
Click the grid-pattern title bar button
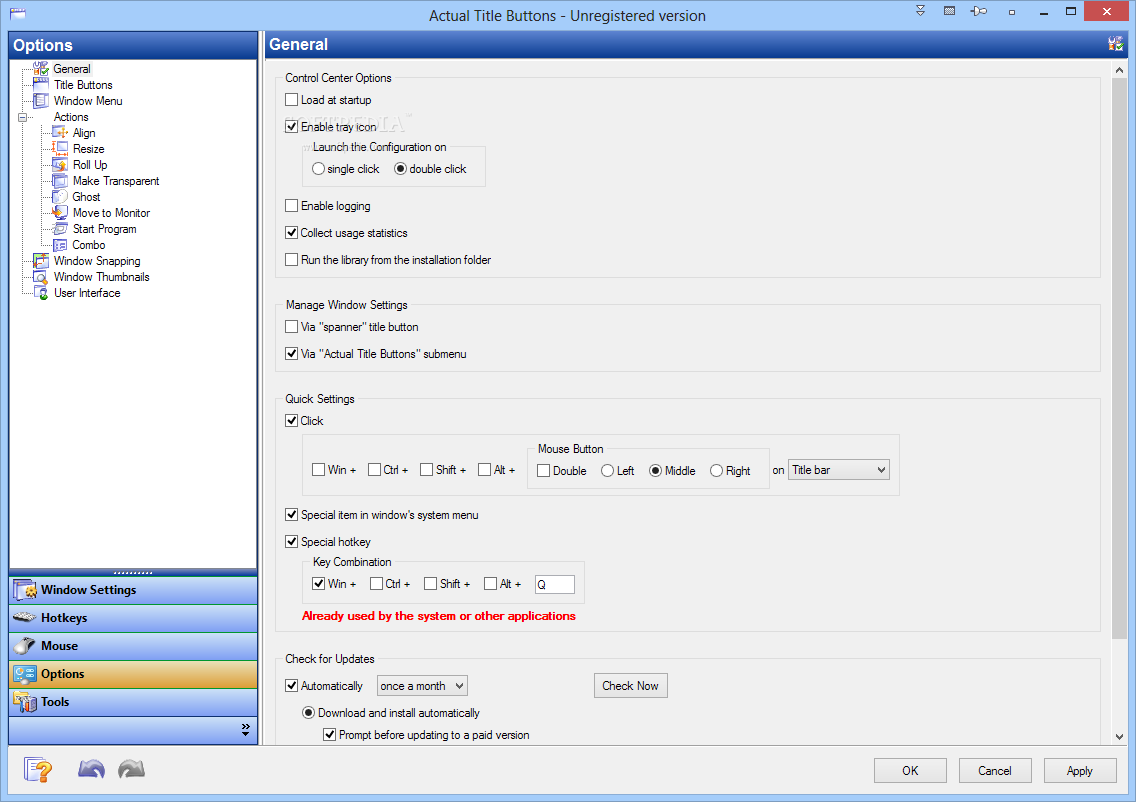[949, 11]
